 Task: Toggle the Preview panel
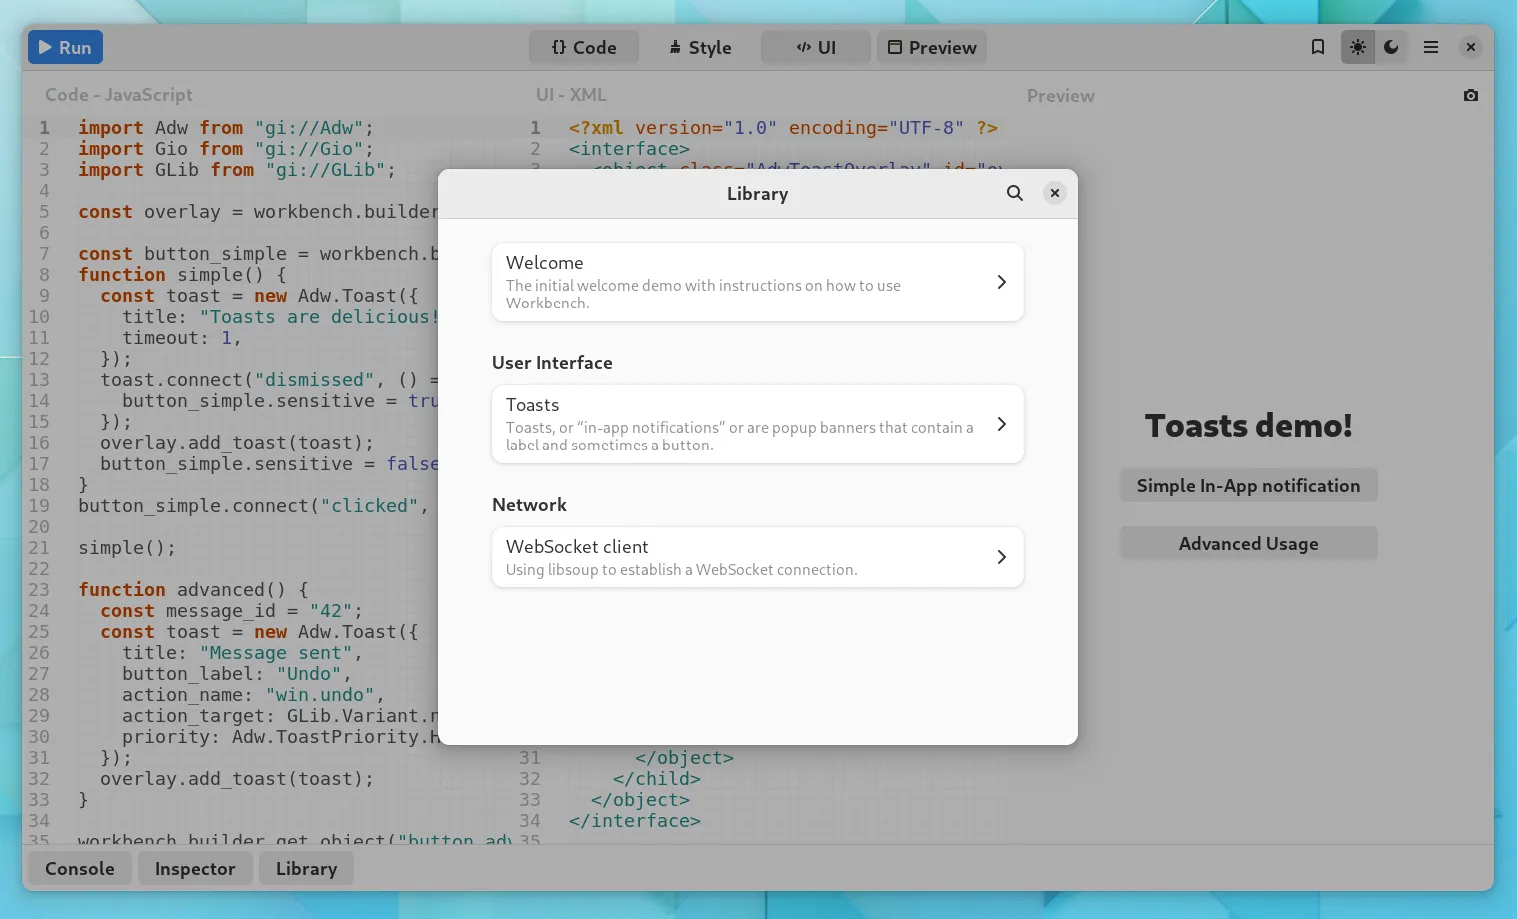coord(932,47)
